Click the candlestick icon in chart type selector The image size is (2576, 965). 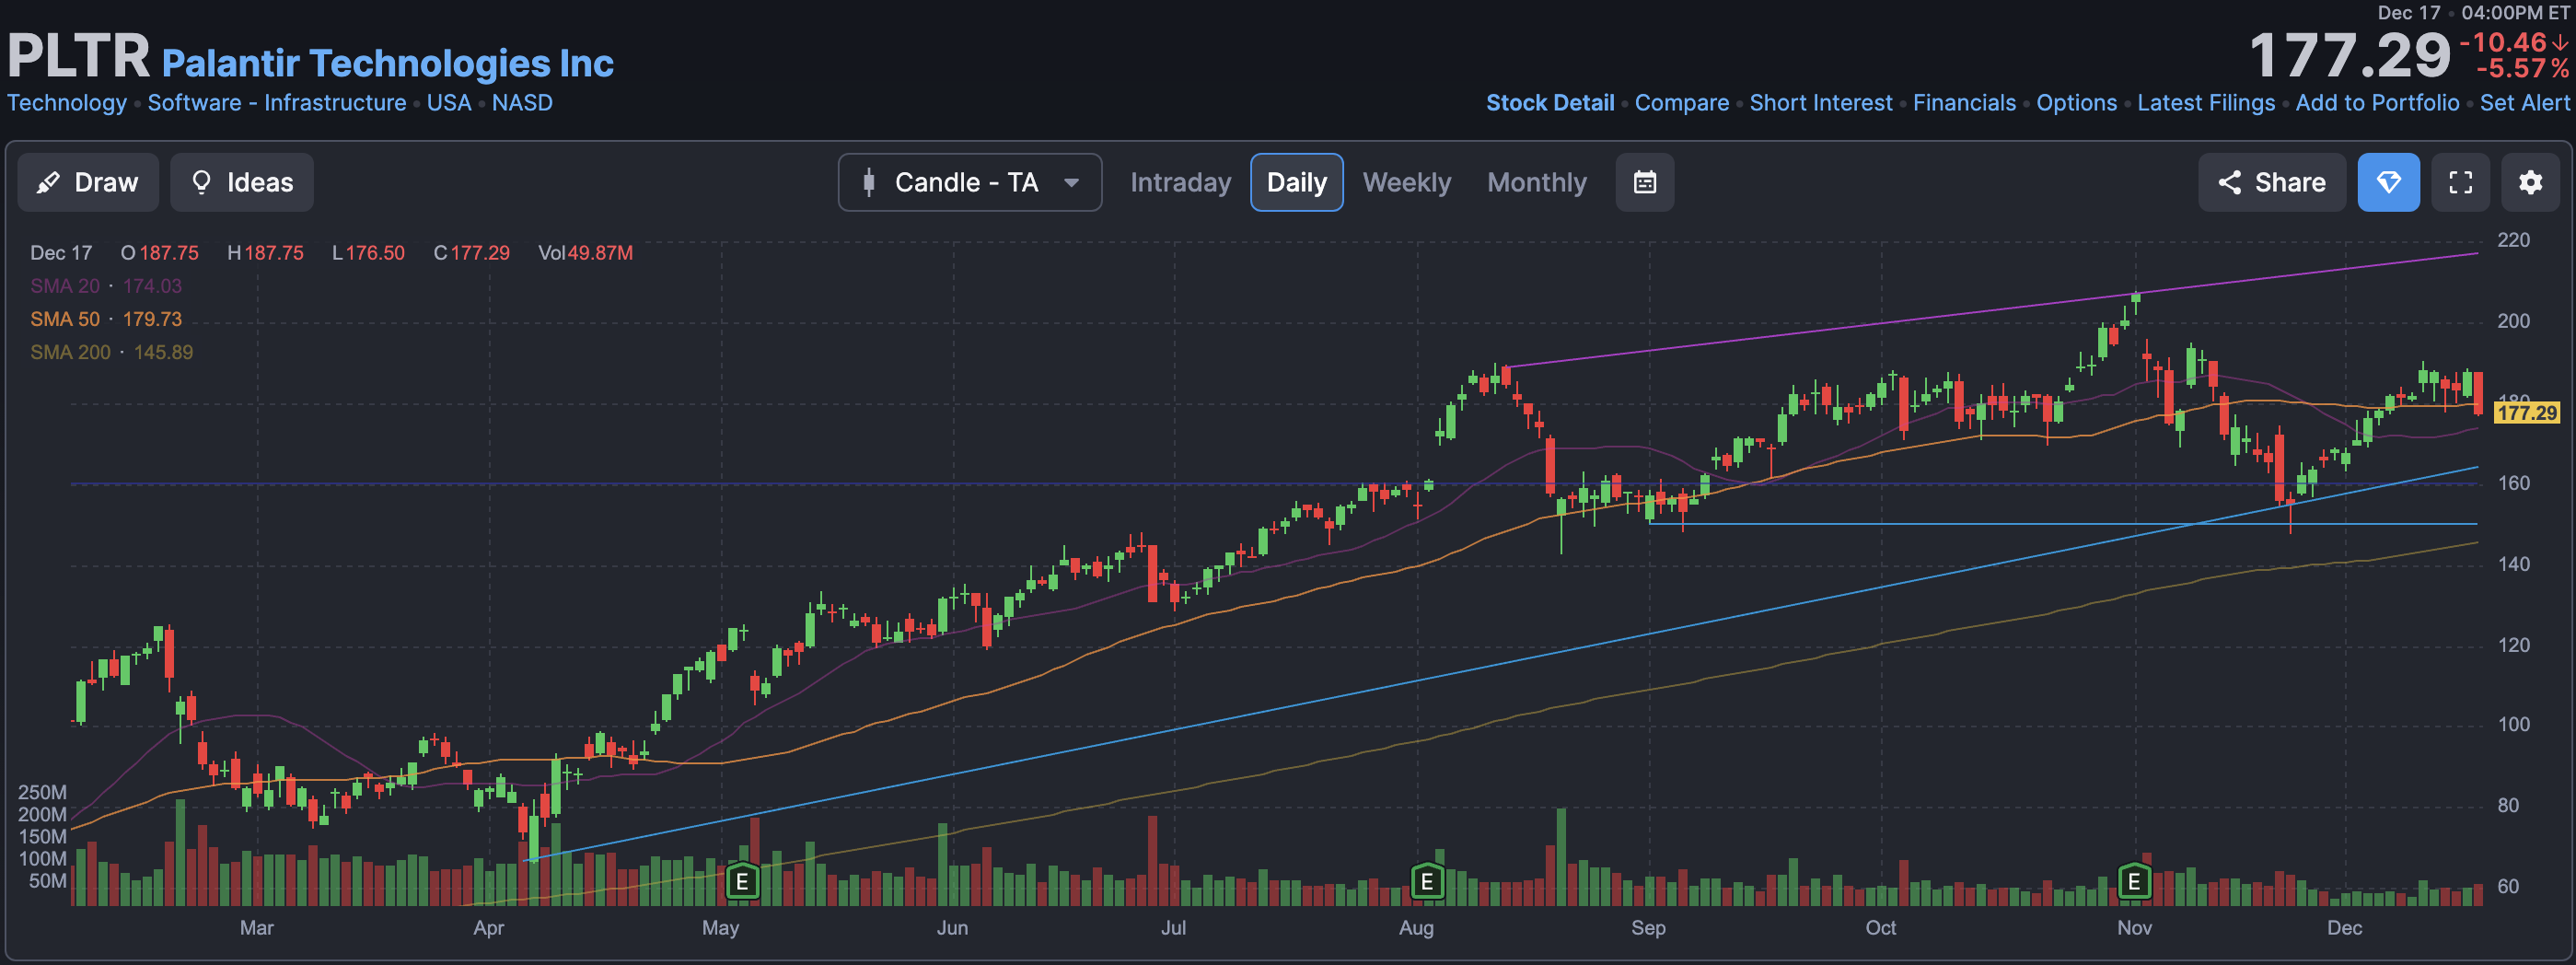pos(869,182)
